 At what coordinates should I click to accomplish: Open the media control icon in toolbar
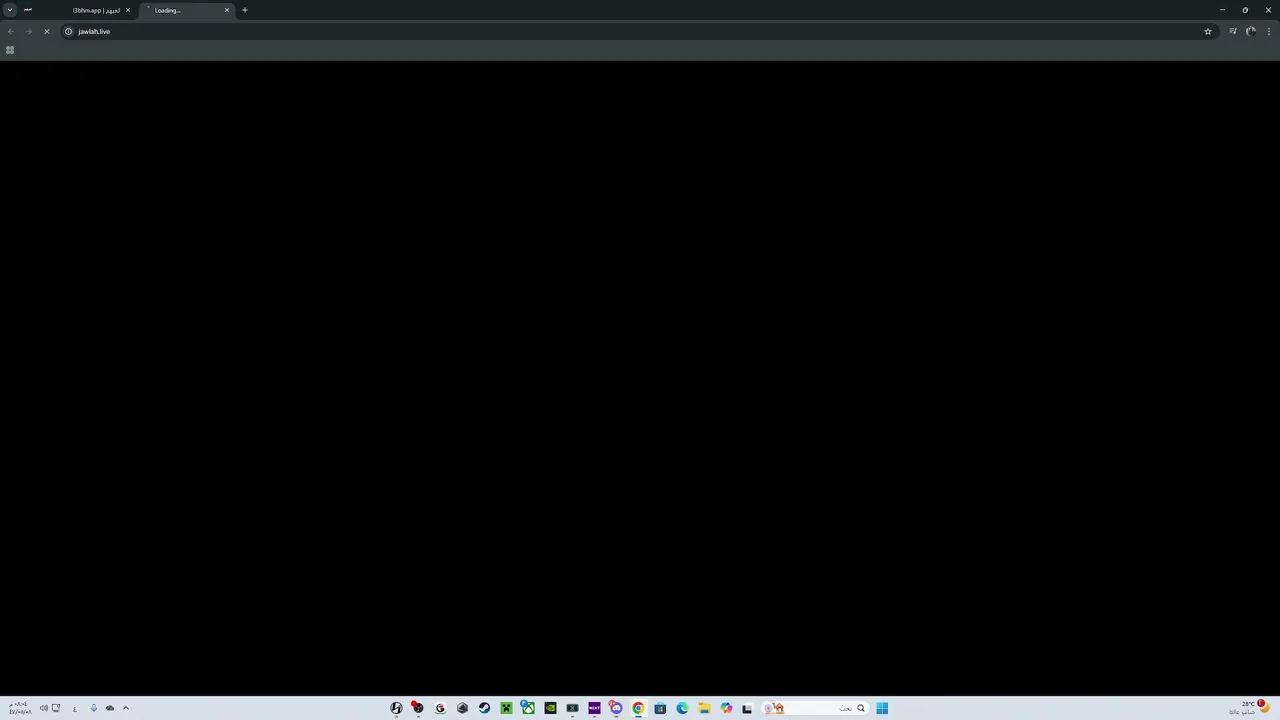(1233, 31)
